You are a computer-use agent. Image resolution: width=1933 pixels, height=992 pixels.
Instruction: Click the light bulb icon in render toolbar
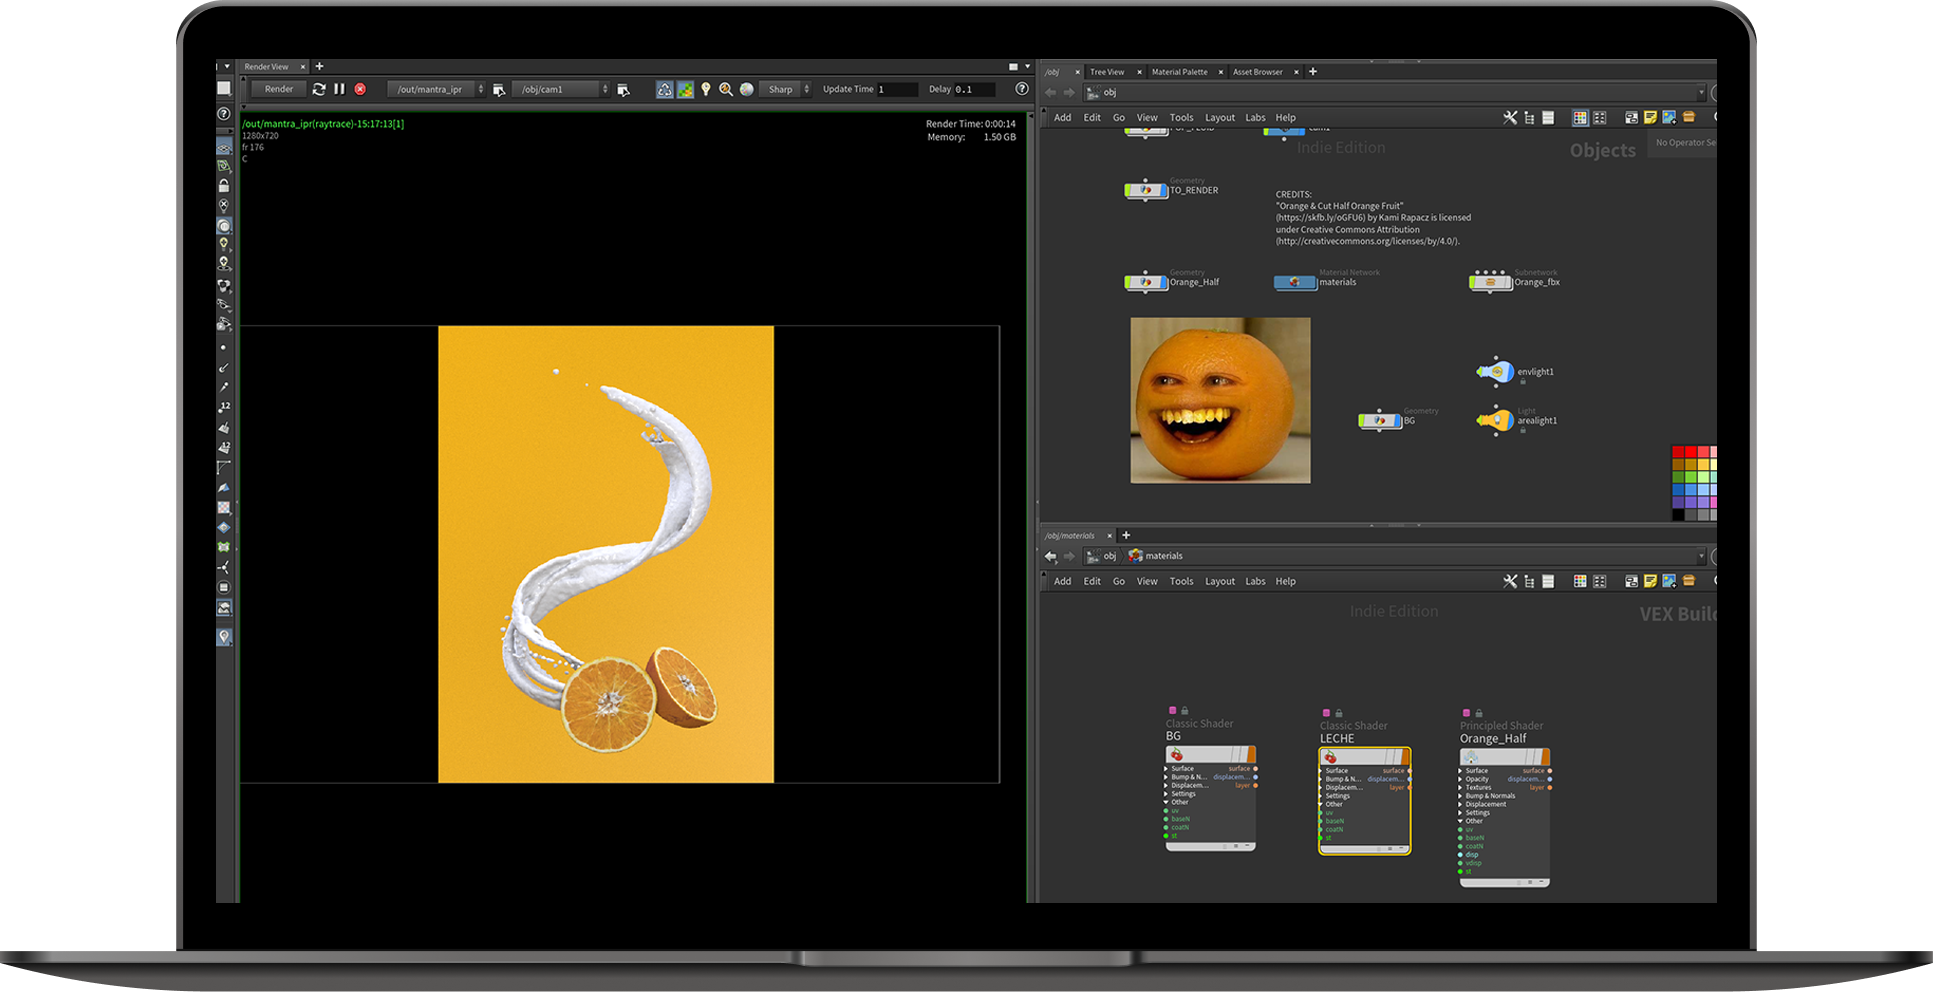706,89
